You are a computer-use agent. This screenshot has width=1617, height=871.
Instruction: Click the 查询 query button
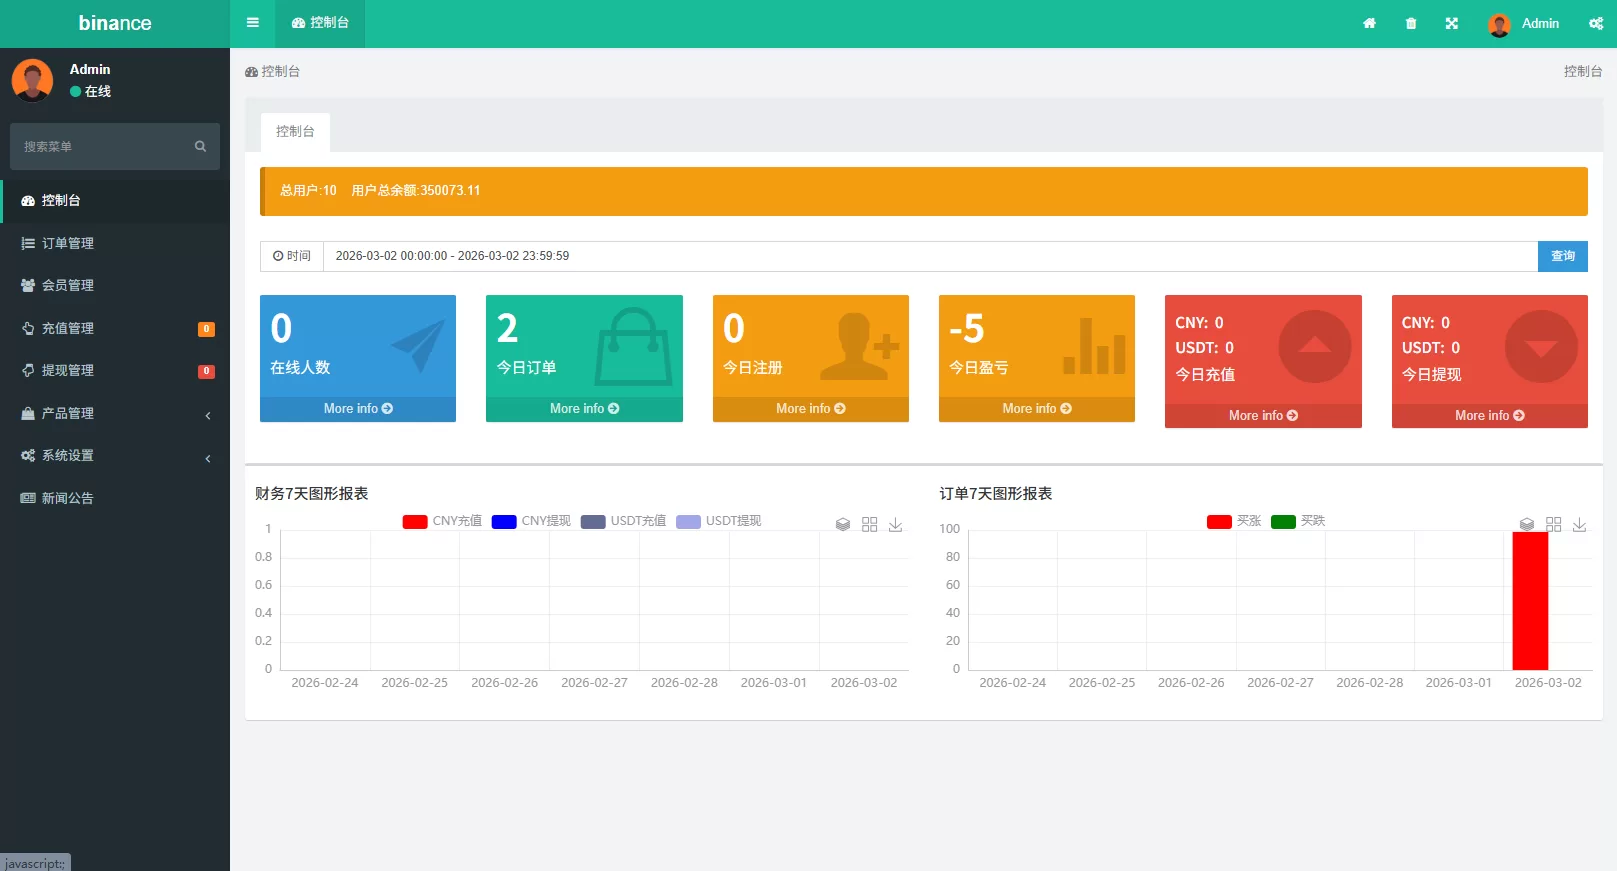point(1562,256)
